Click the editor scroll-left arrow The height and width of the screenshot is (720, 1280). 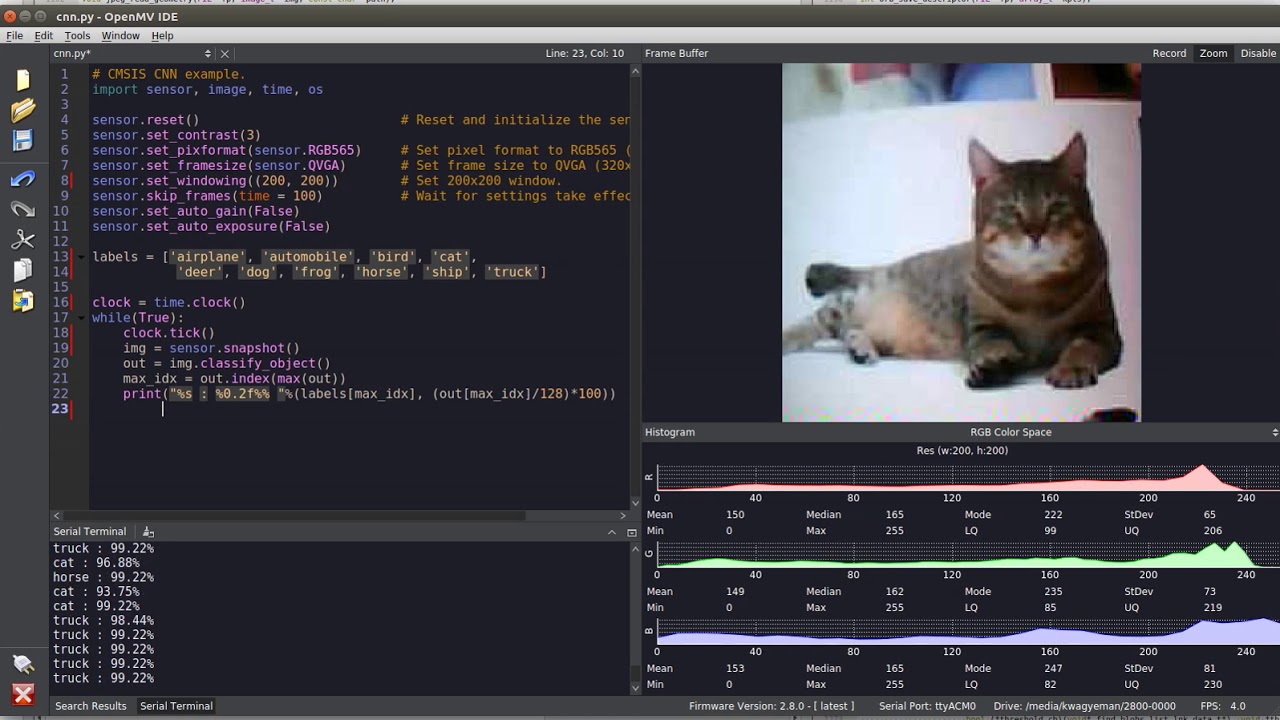(x=57, y=516)
